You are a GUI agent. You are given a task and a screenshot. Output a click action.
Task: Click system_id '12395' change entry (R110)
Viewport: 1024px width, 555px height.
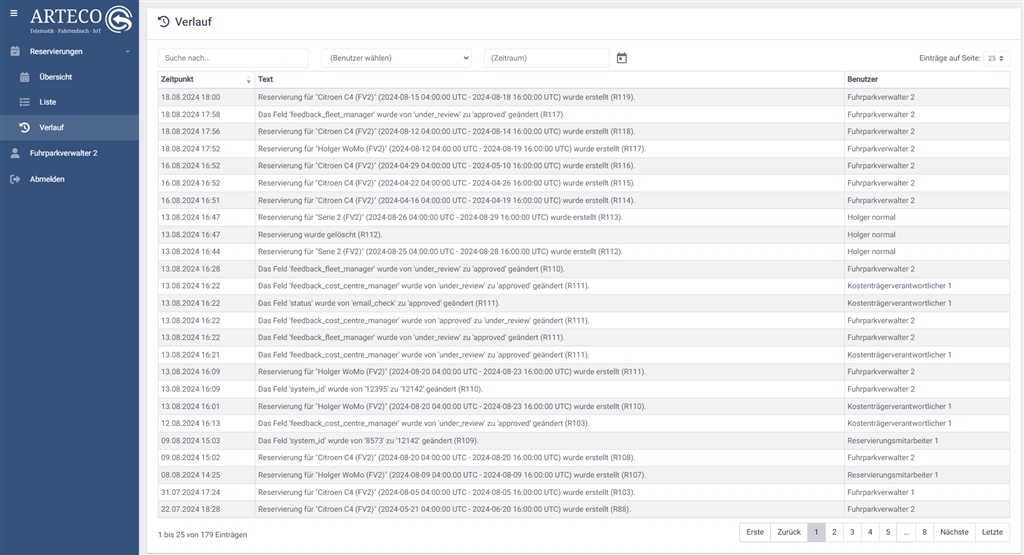coord(370,389)
